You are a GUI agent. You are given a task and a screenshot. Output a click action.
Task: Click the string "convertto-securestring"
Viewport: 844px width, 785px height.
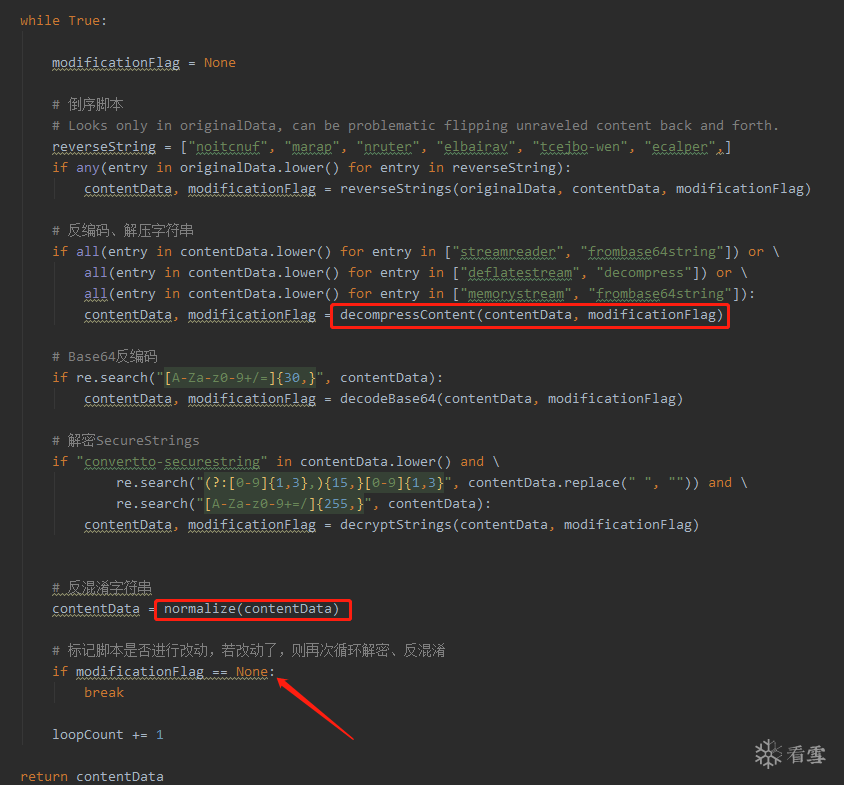pos(172,462)
